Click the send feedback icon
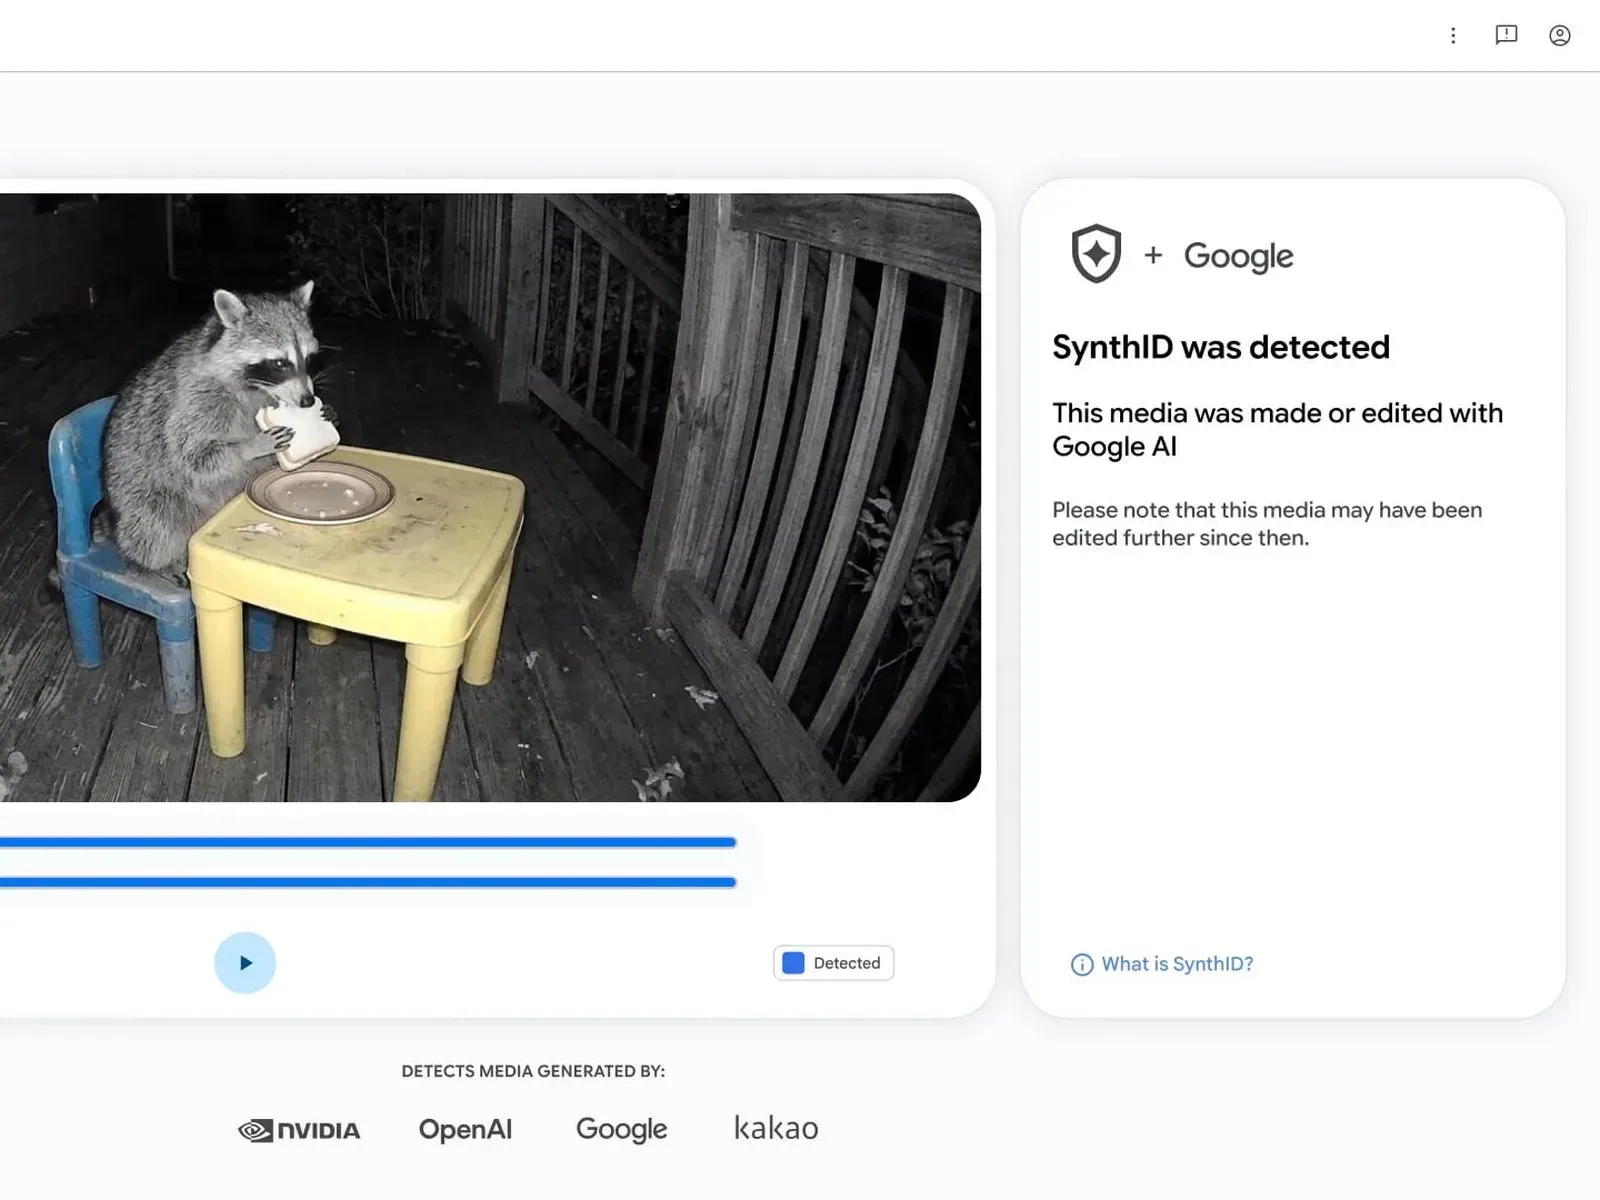Screen dimensions: 1600x1200 (1506, 36)
